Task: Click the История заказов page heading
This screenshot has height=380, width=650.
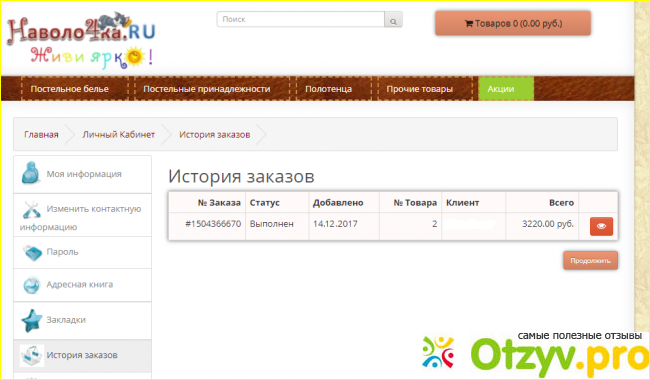Action: tap(241, 177)
